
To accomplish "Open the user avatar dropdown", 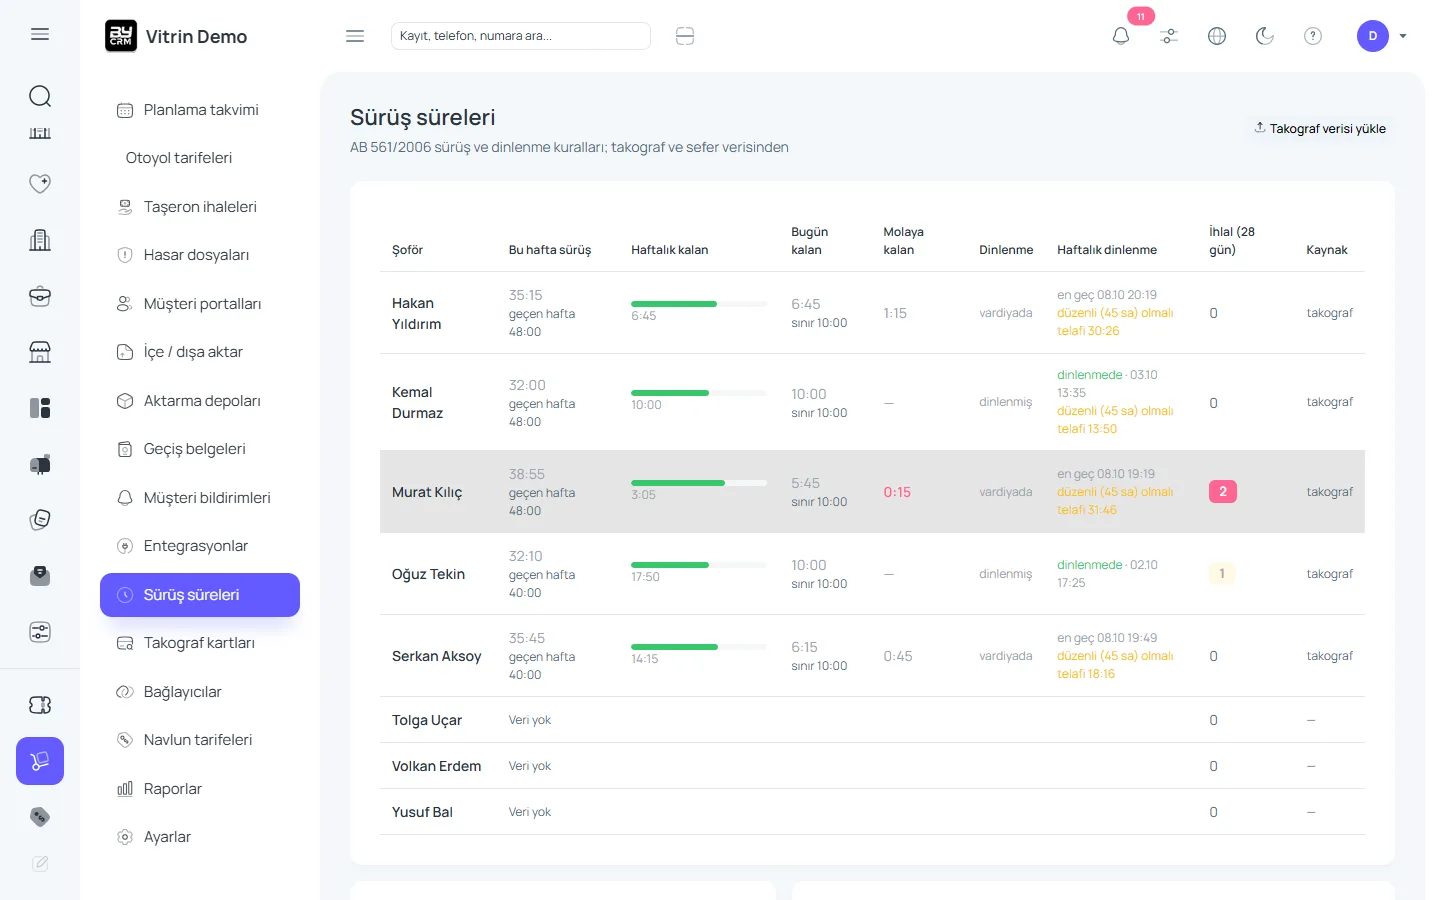I will [x=1382, y=36].
